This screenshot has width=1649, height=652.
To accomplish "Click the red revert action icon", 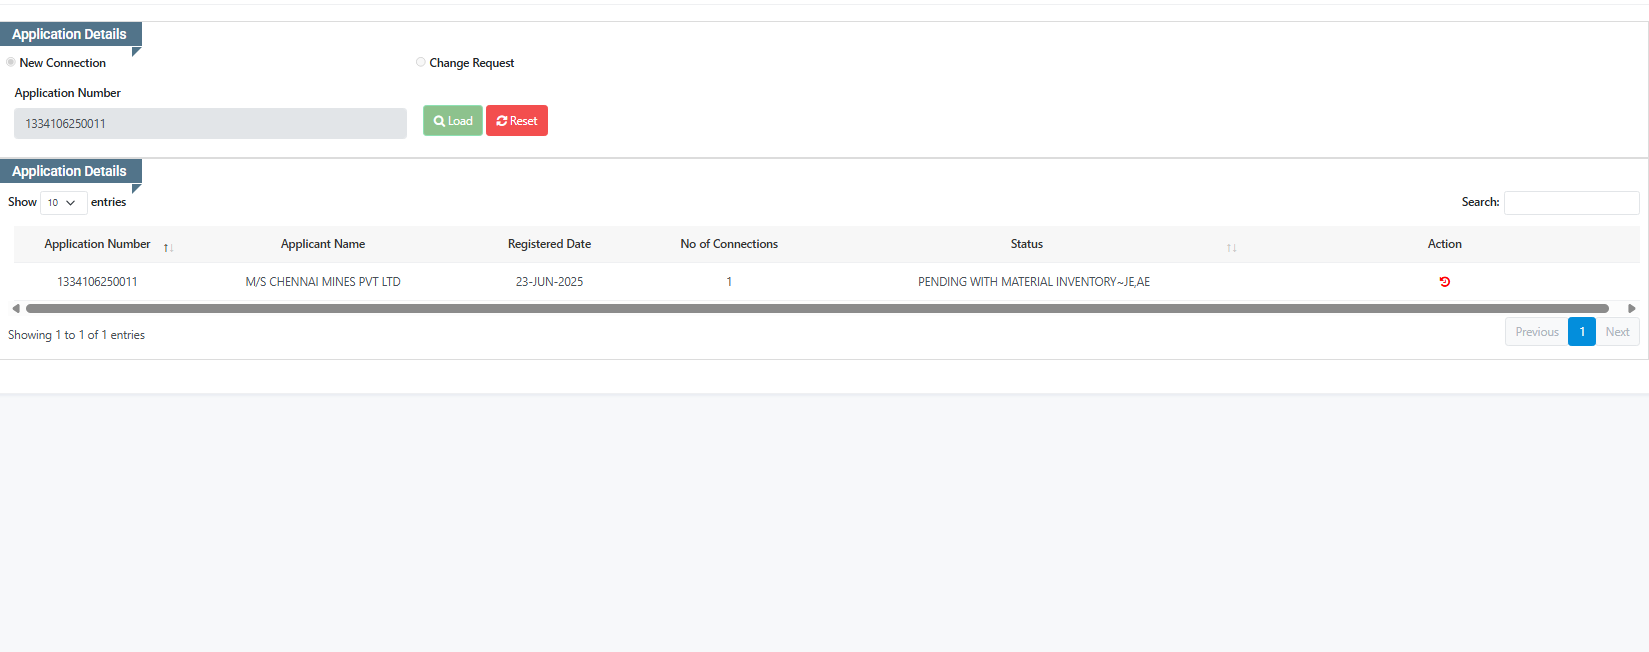I will [1444, 282].
